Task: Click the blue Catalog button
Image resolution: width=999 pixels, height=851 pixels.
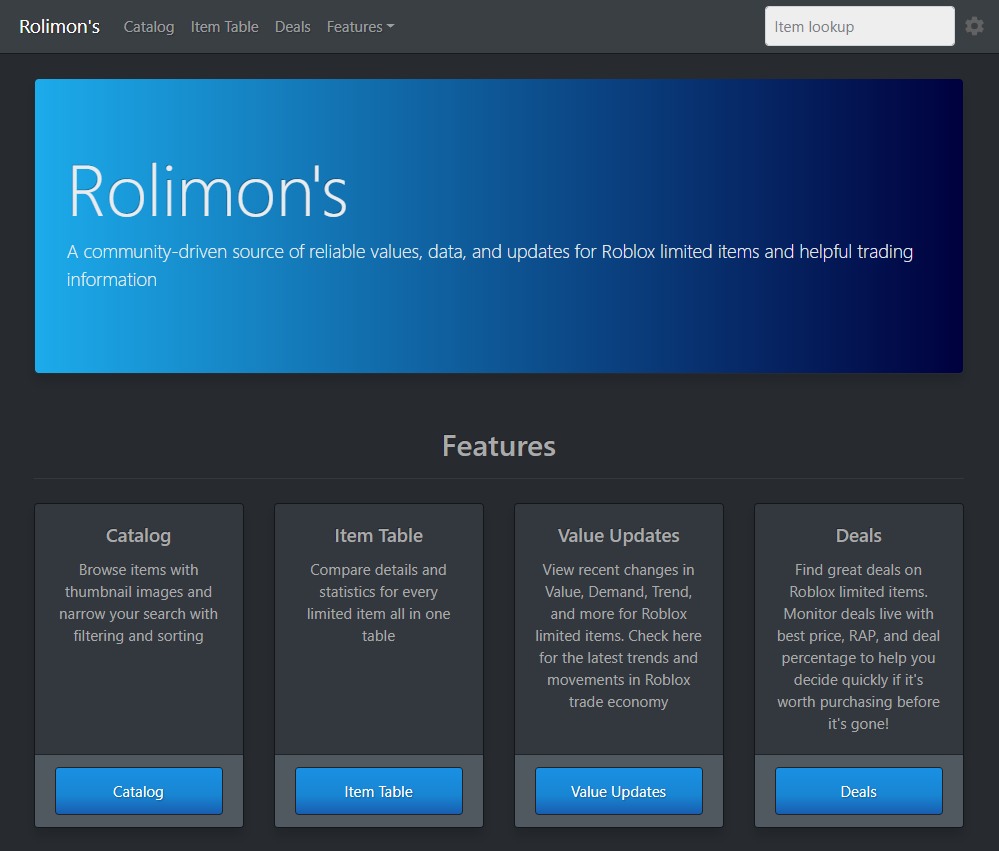Action: click(139, 791)
